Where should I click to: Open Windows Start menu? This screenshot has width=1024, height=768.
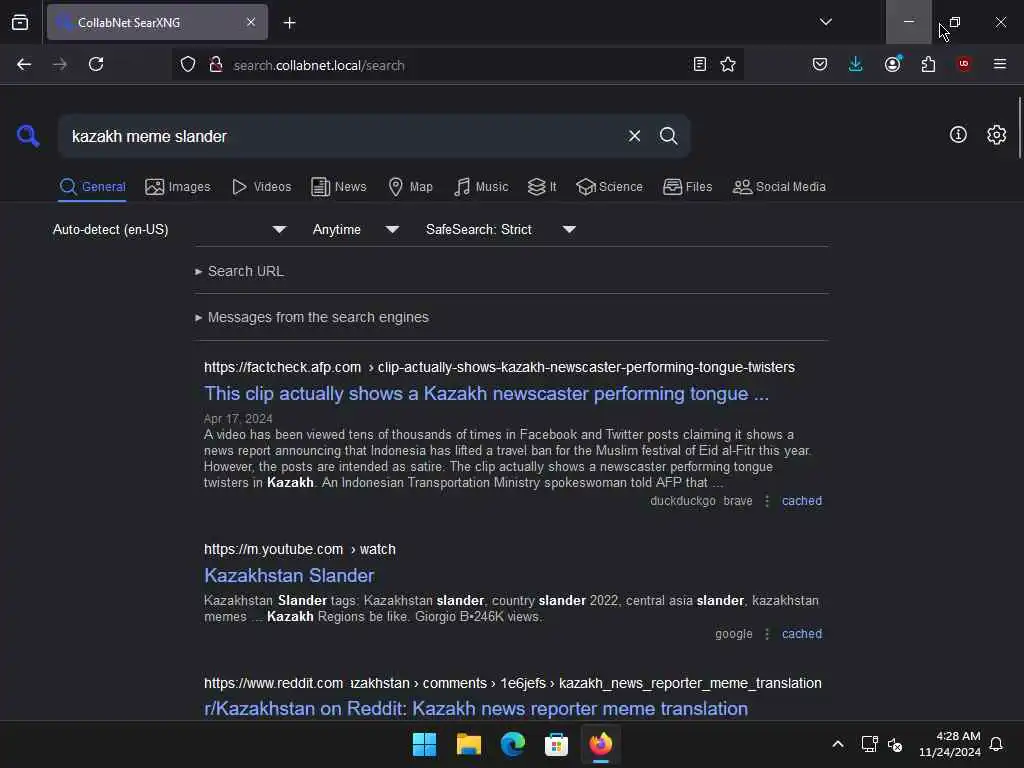pyautogui.click(x=424, y=744)
